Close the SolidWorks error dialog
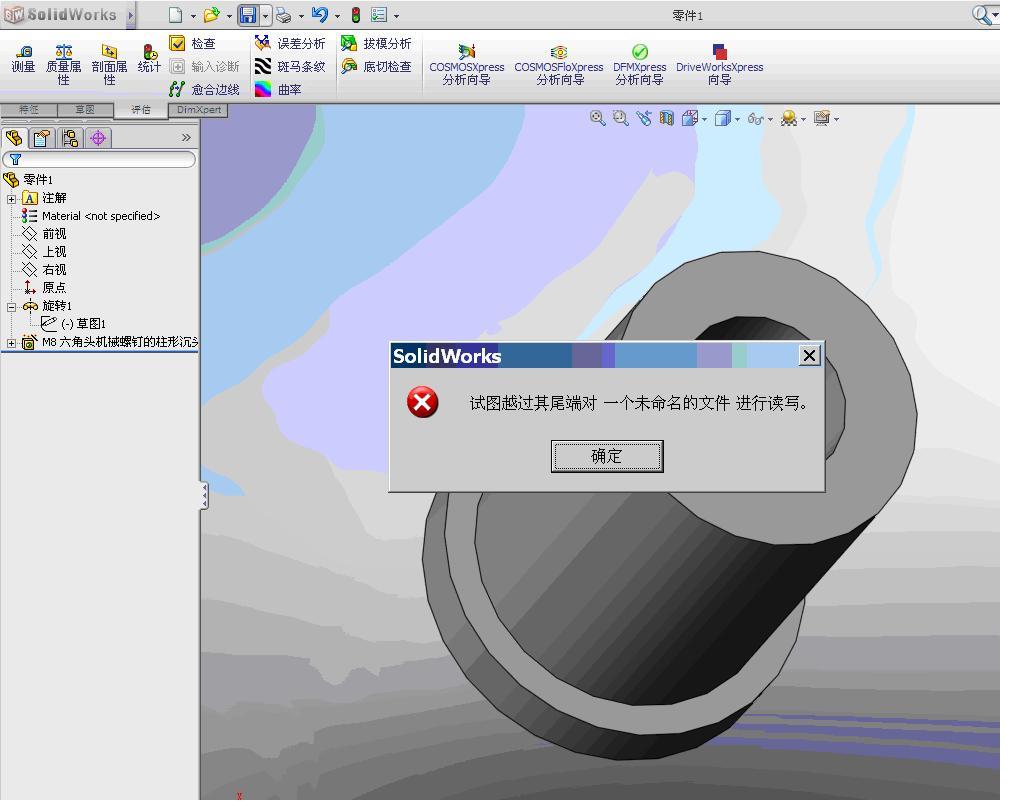Screen dimensions: 1009x805 (810, 355)
